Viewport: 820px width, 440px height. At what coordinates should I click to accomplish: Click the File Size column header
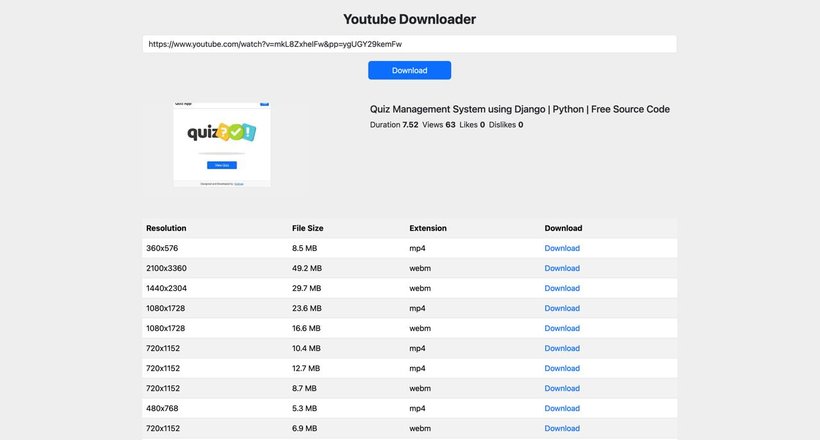[x=308, y=228]
